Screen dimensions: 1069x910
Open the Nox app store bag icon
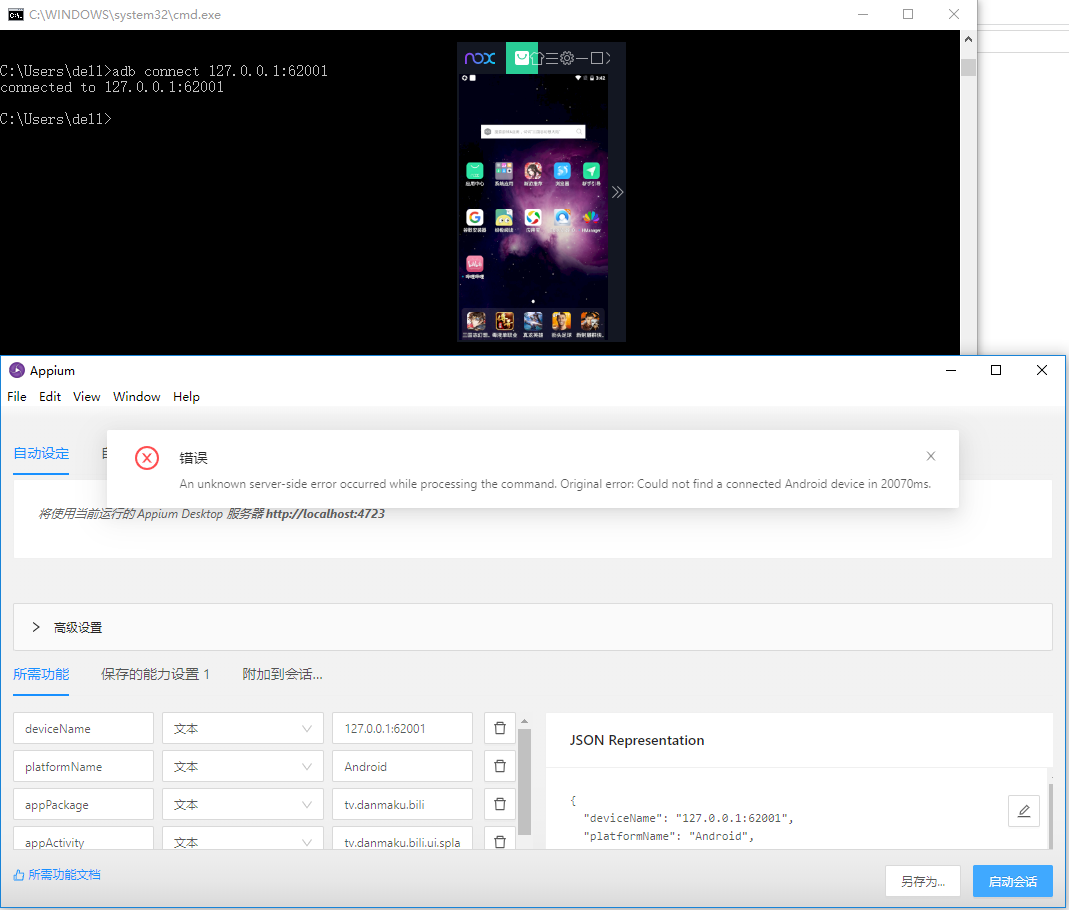click(521, 58)
